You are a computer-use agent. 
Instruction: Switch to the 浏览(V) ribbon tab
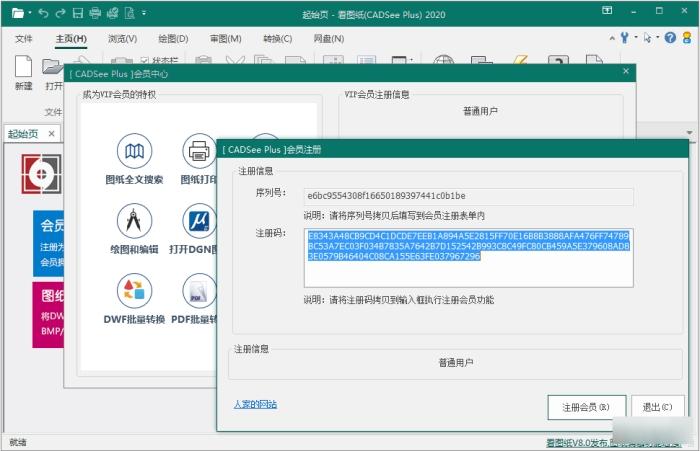click(122, 39)
